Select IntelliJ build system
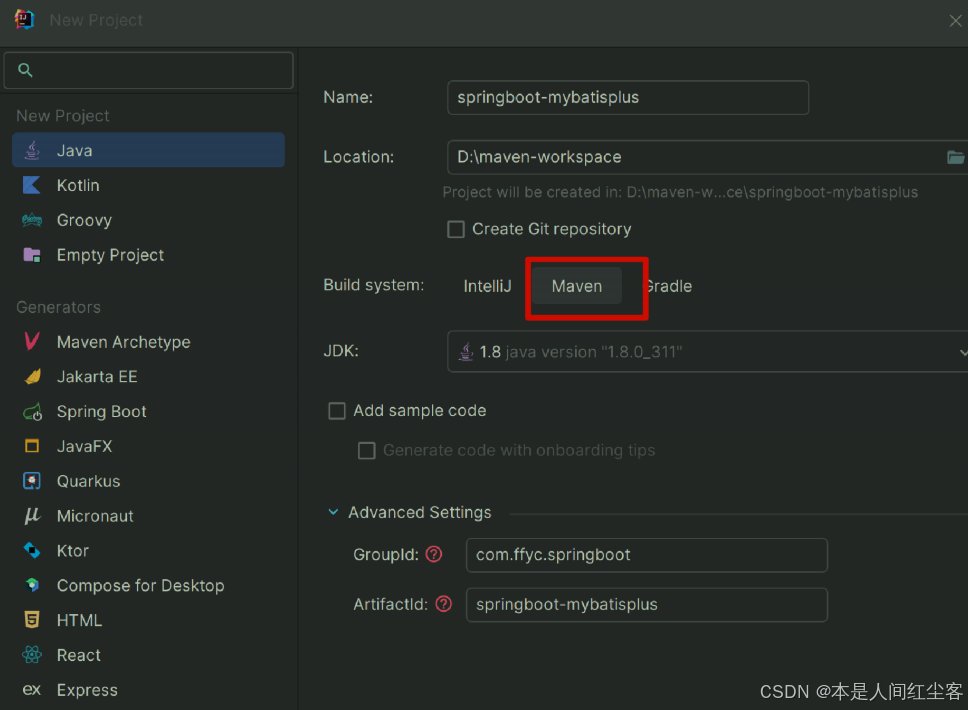This screenshot has width=968, height=710. coord(487,286)
